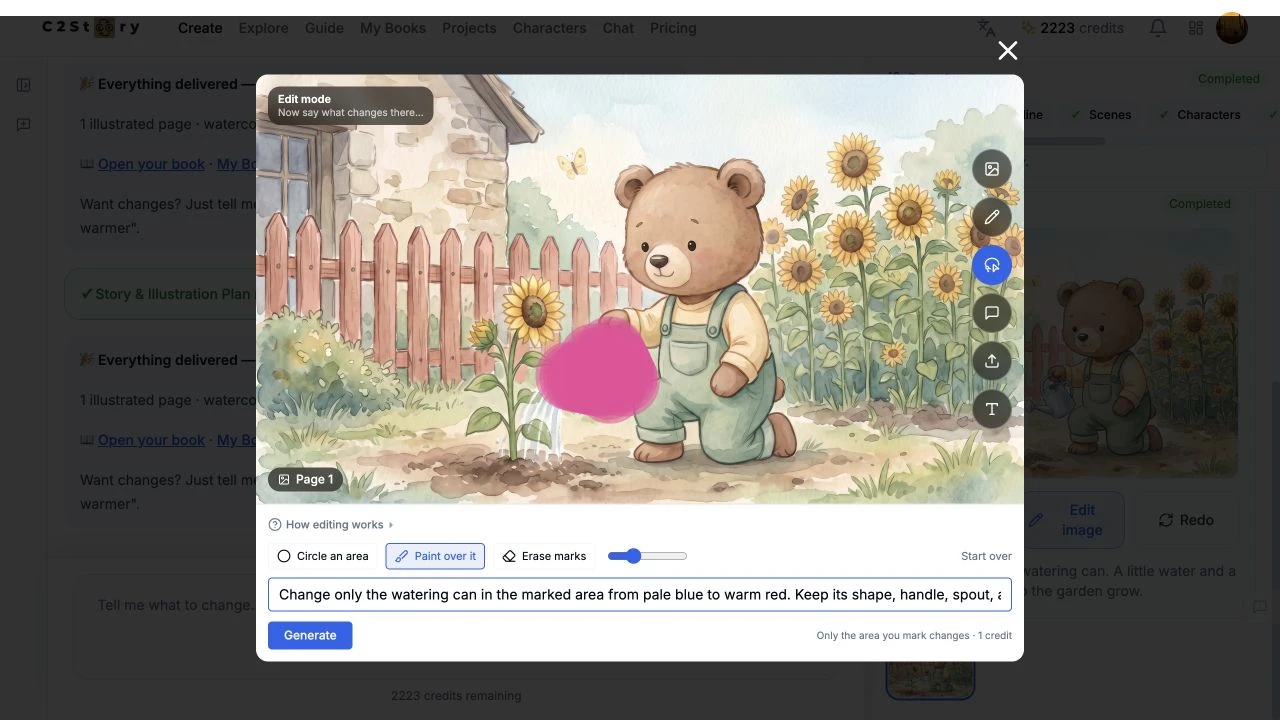The height and width of the screenshot is (720, 1280).
Task: Click the highlighted blue lasso tool icon
Action: (992, 265)
